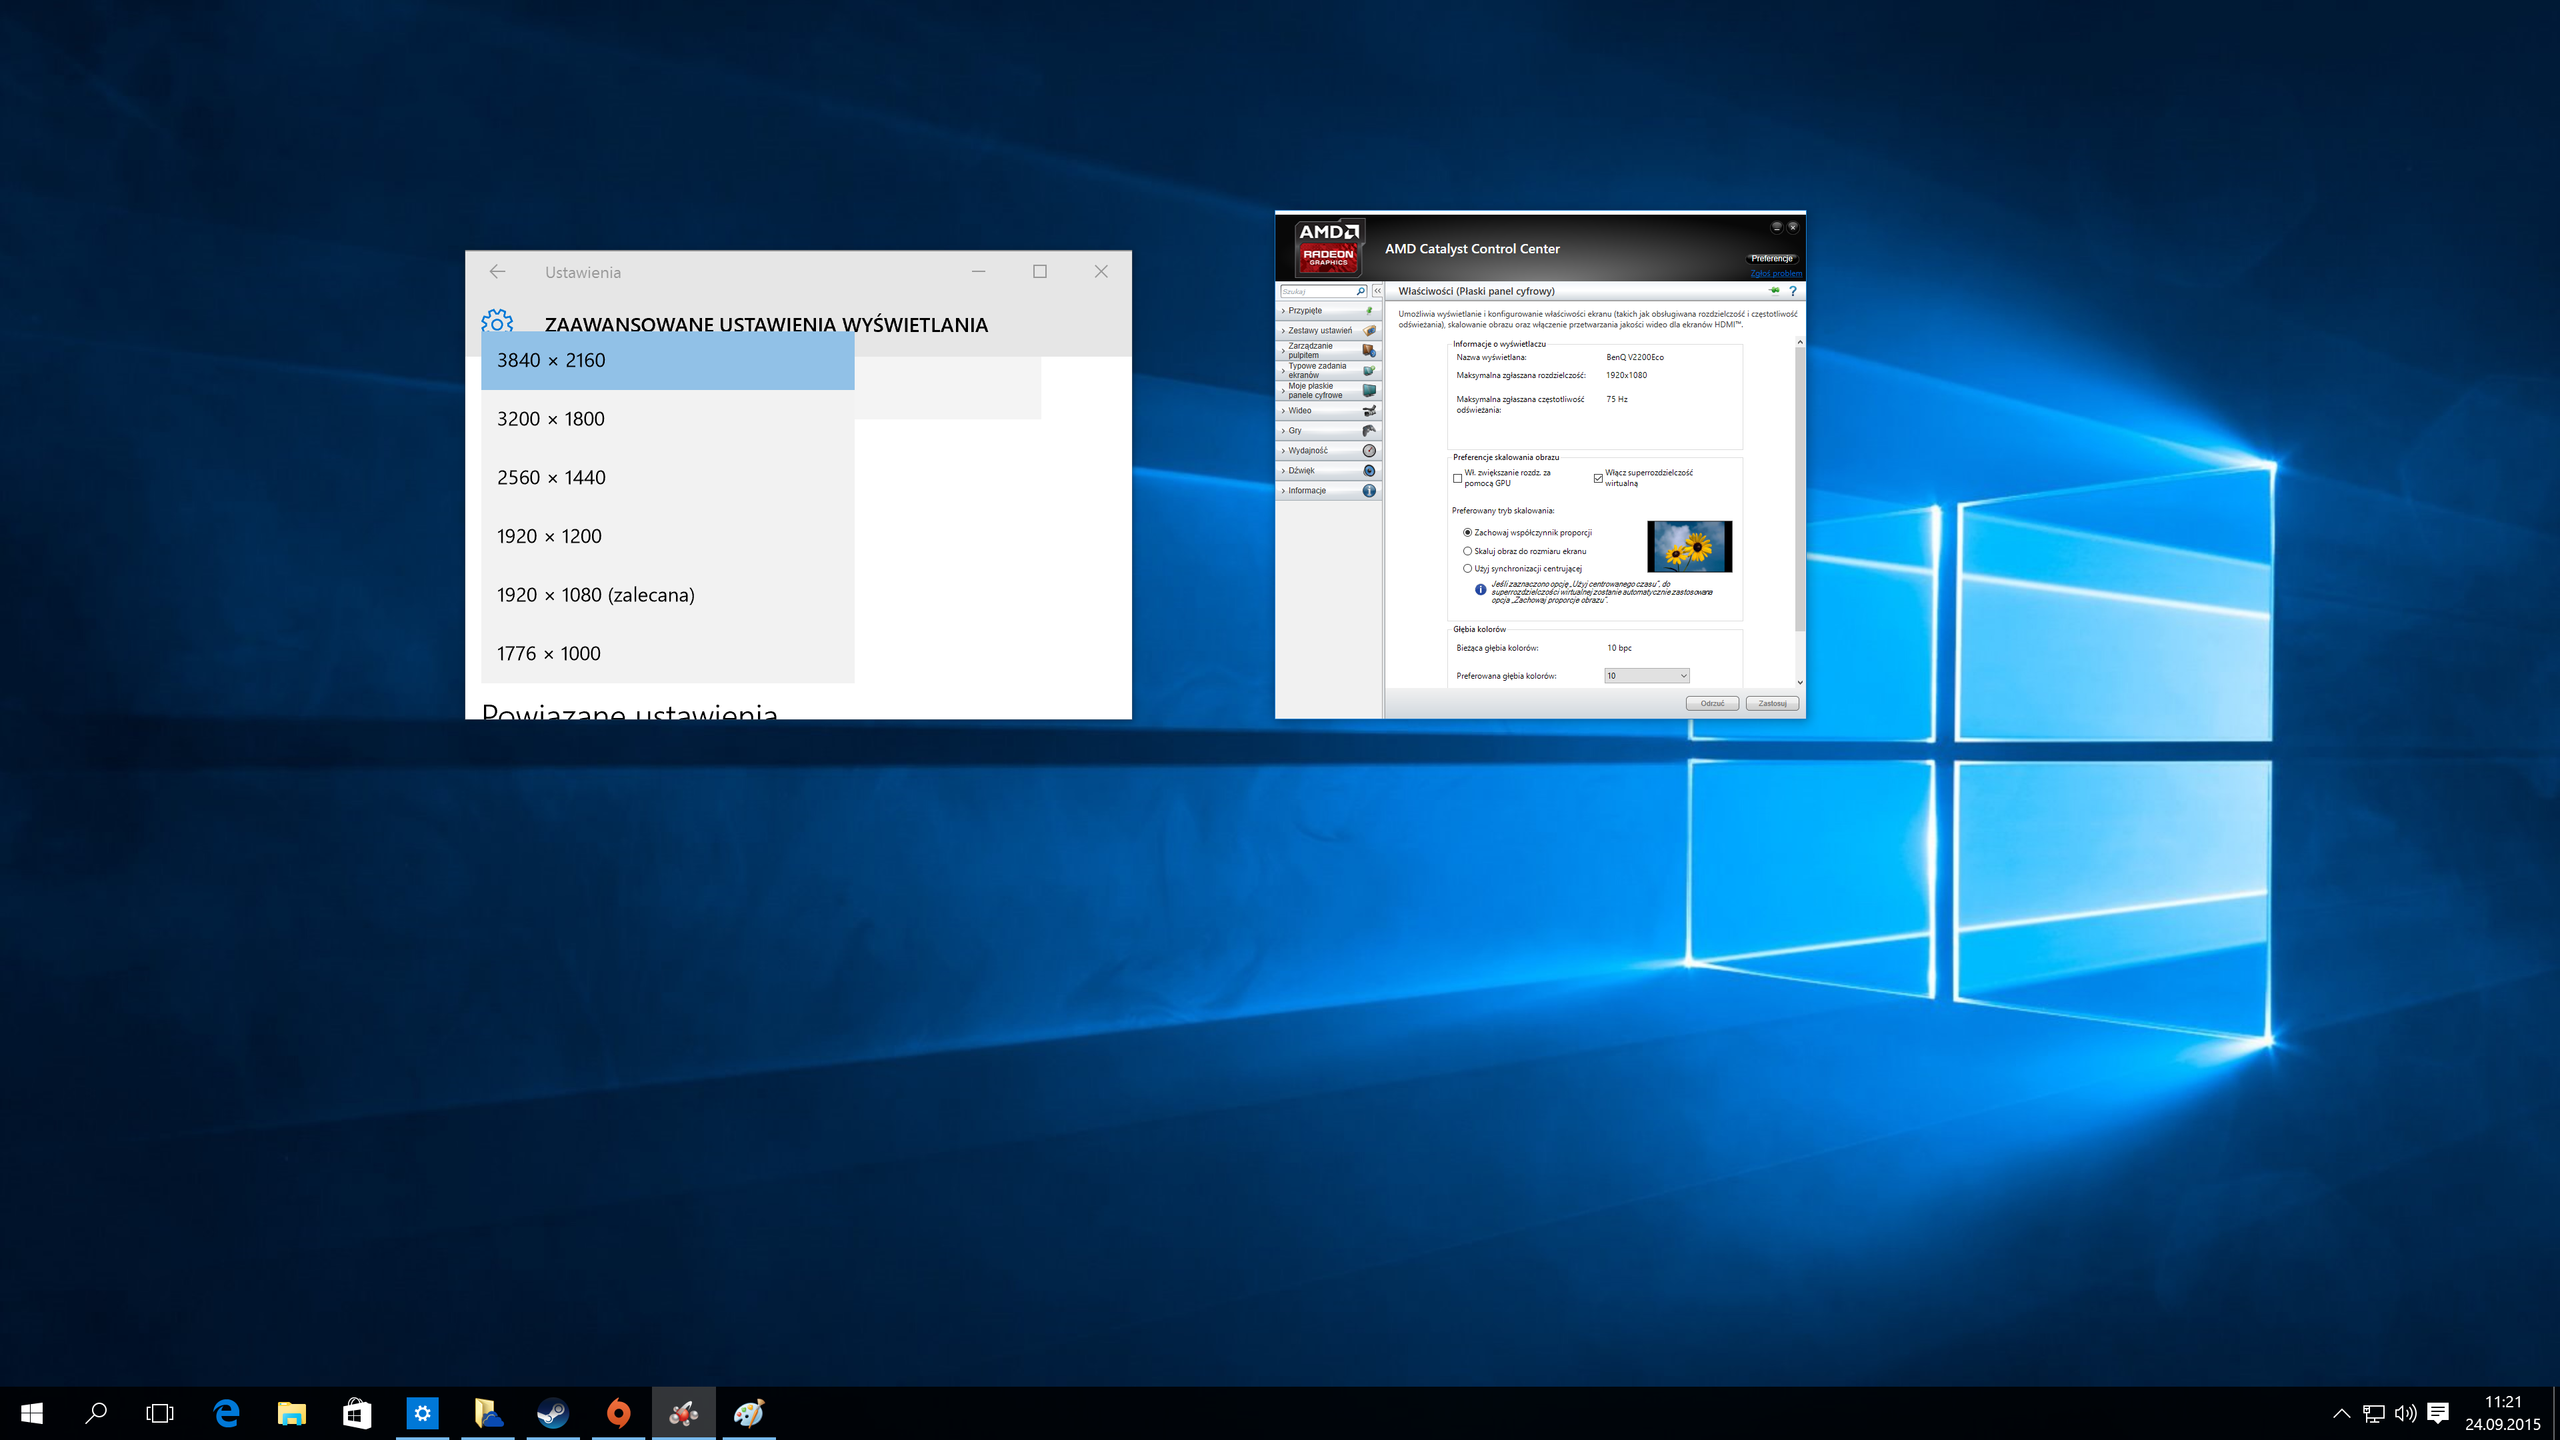Click the Catalyst help question mark icon
The image size is (2560, 1440).
[x=1793, y=291]
